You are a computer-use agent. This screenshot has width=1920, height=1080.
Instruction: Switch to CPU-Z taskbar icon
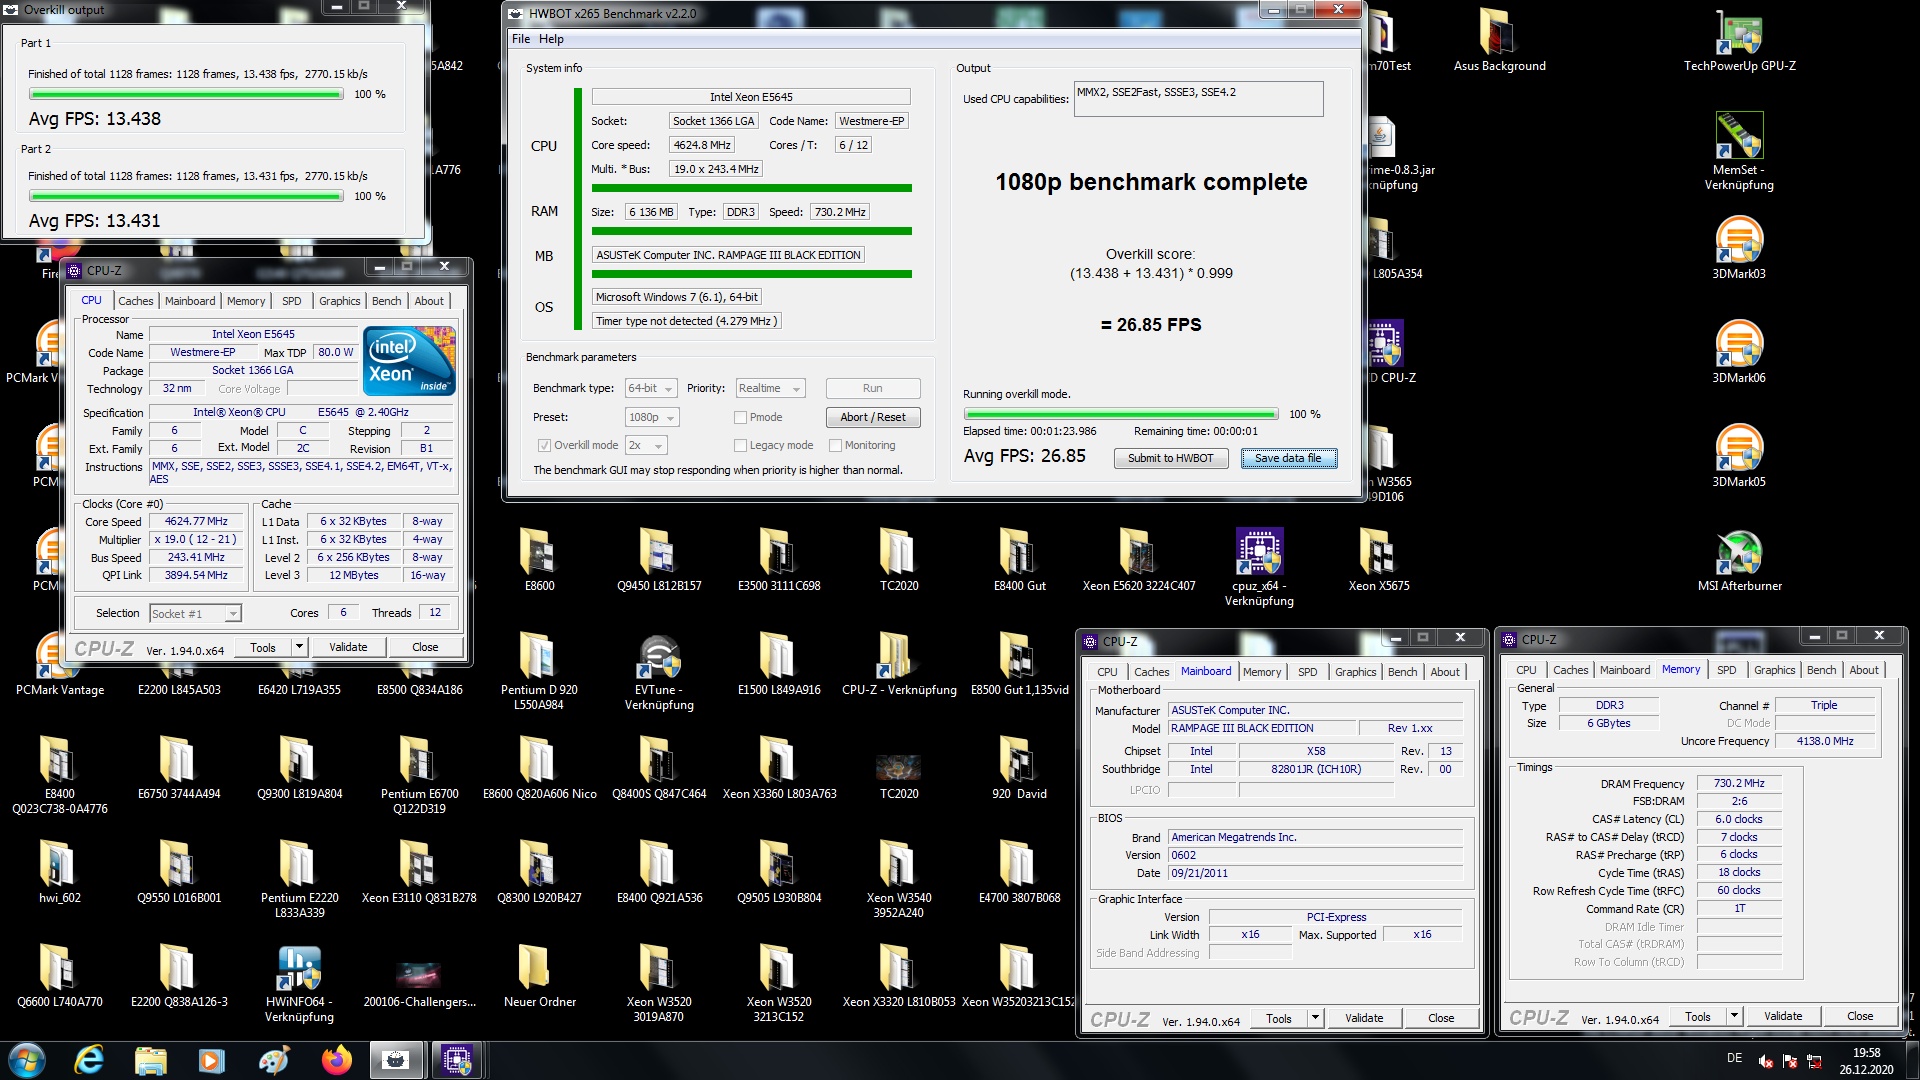coord(457,1060)
